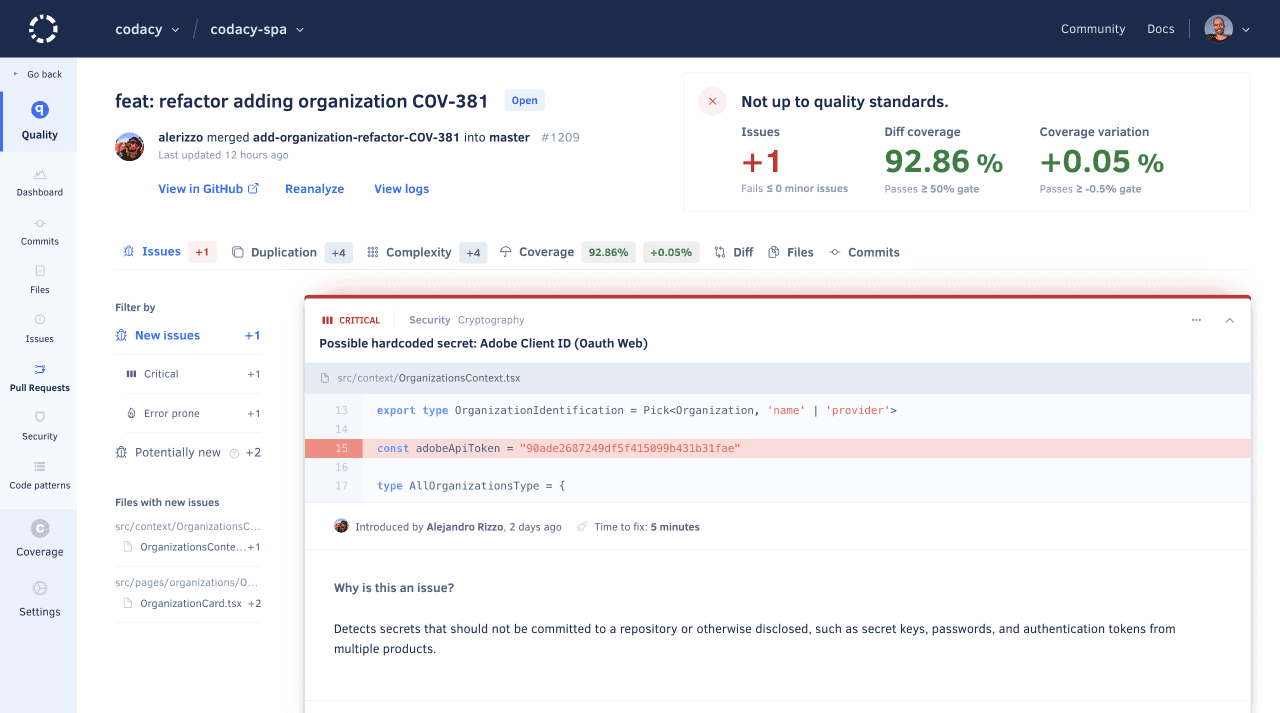The image size is (1280, 713).
Task: Collapse the hardcoded secret issue card
Action: (1229, 320)
